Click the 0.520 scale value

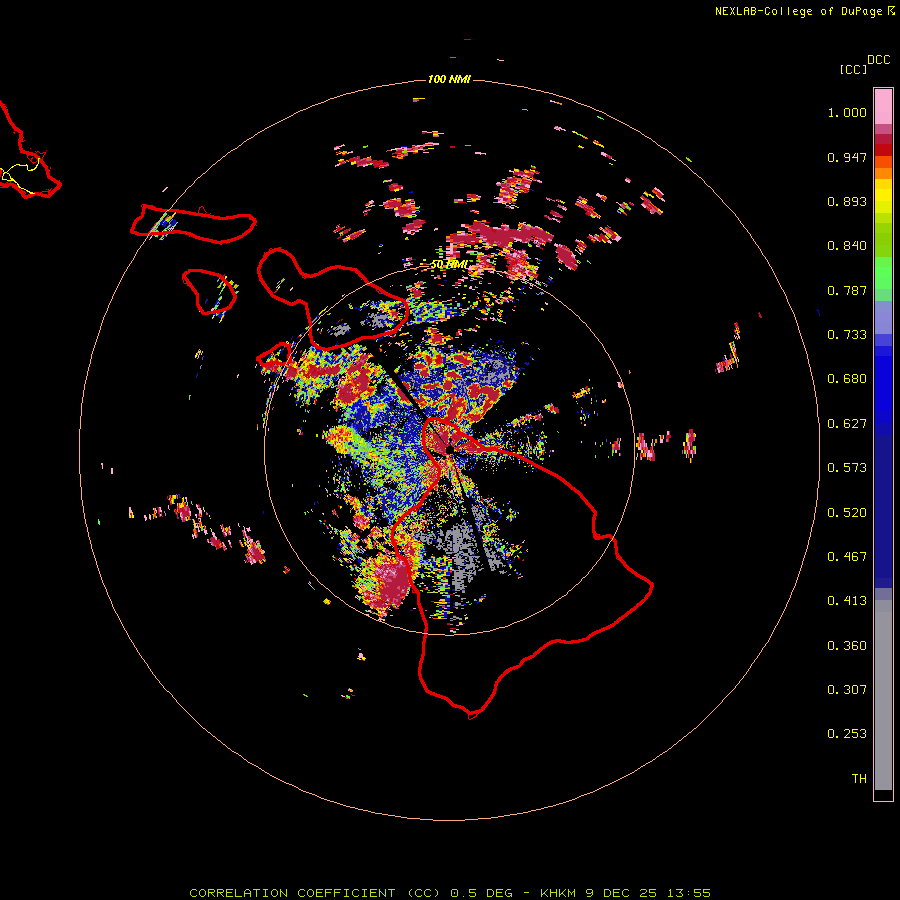point(847,513)
